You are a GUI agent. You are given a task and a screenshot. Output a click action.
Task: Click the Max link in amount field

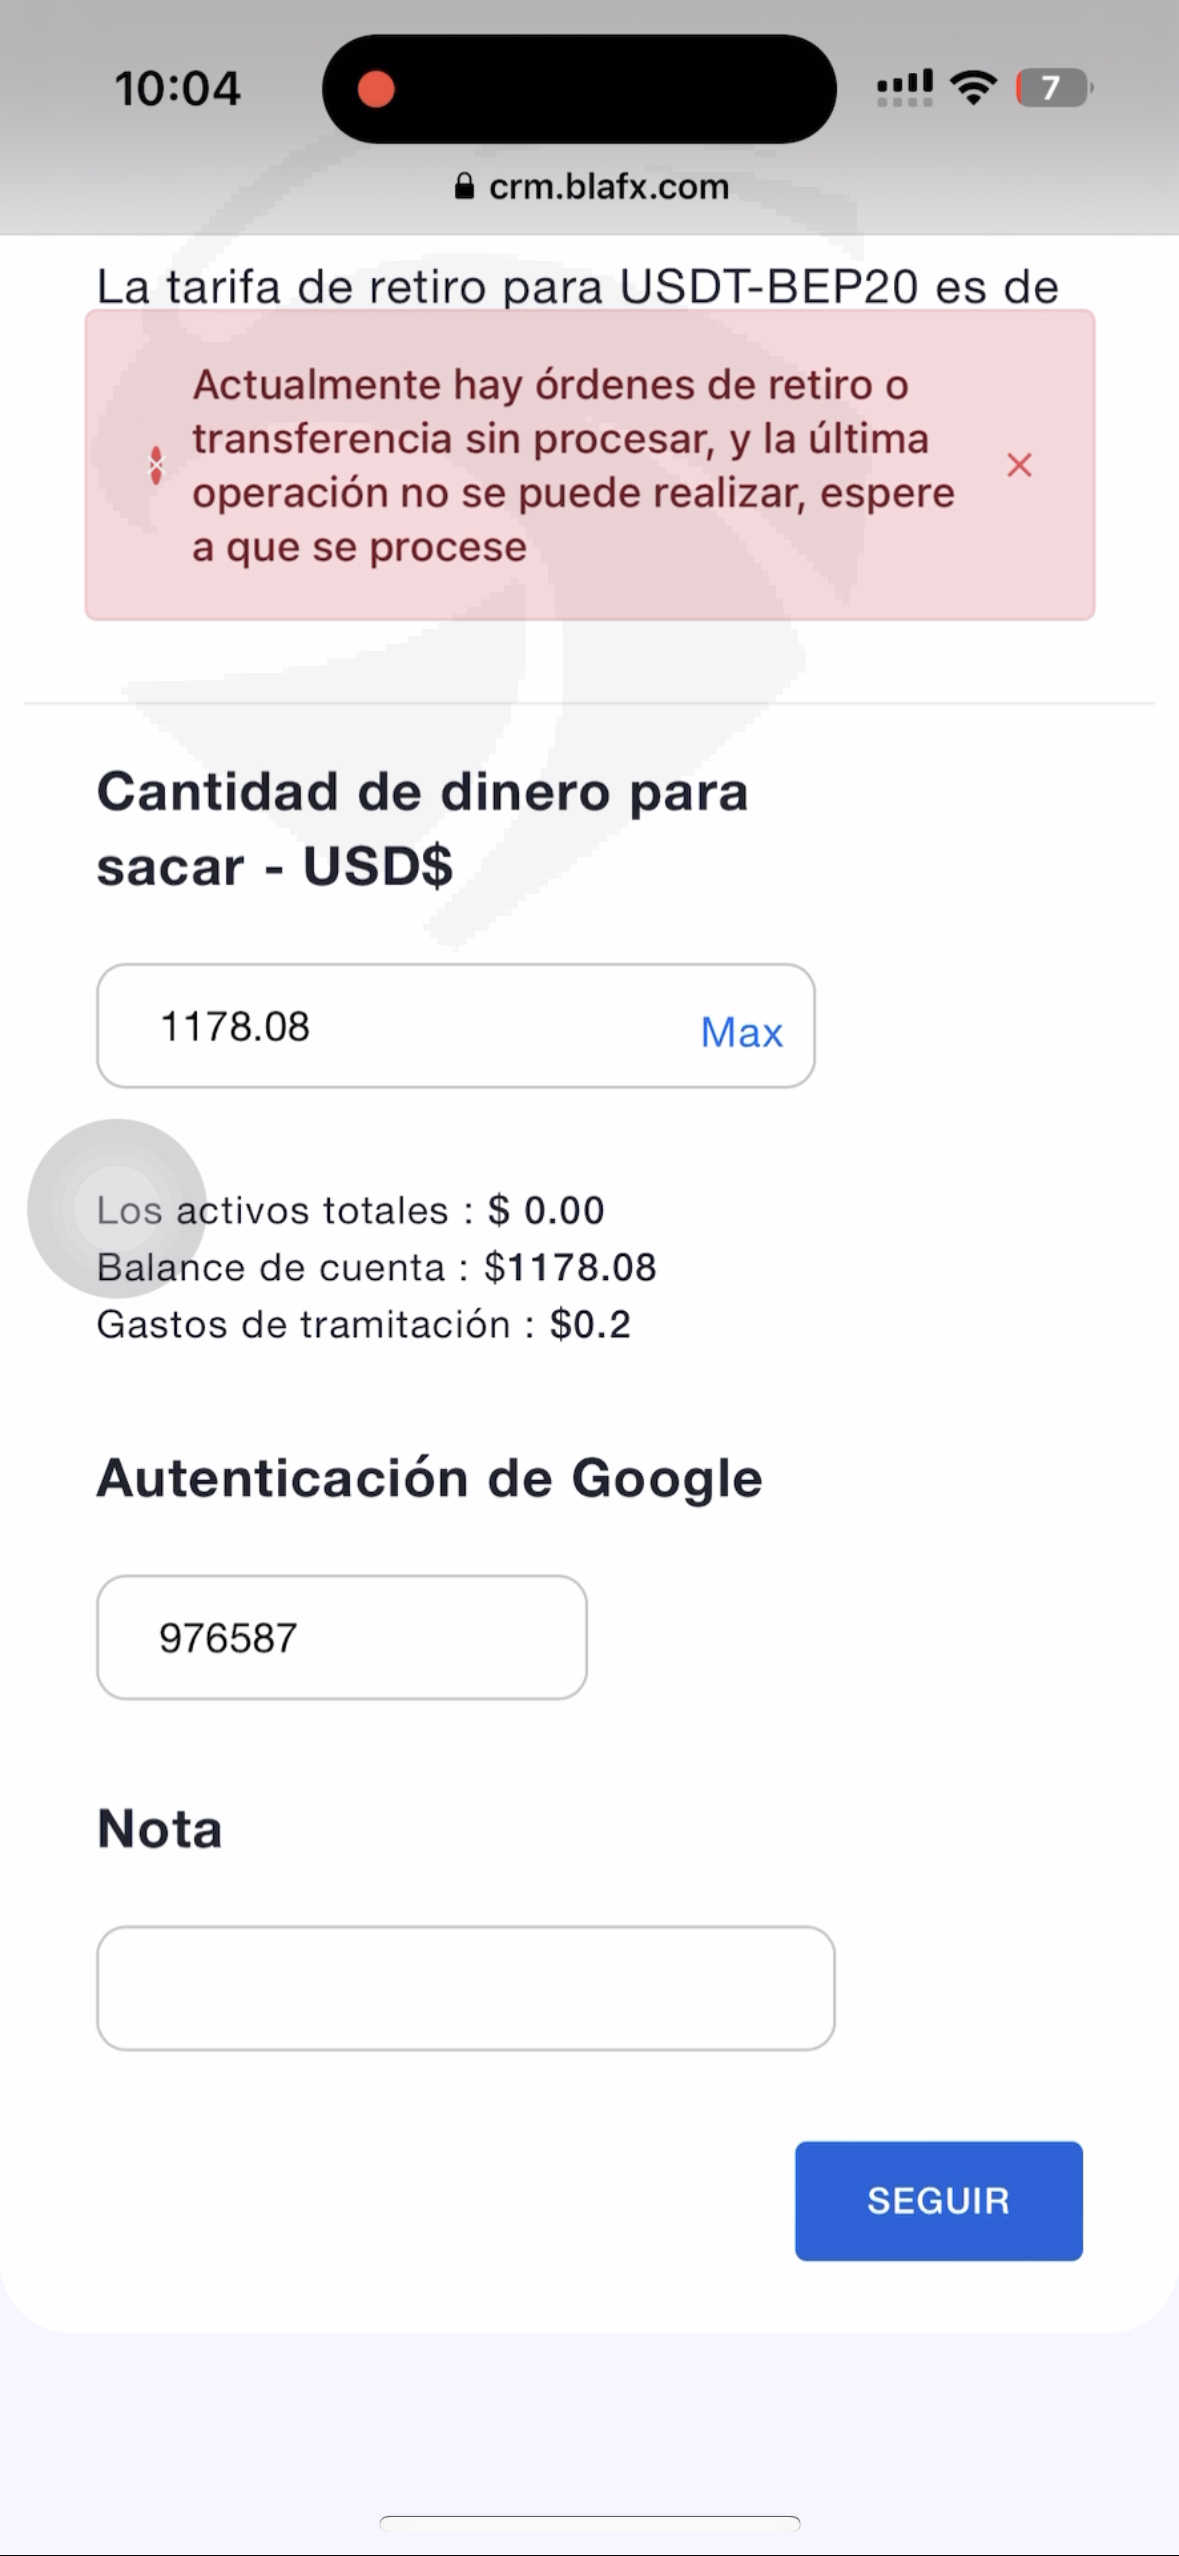pyautogui.click(x=741, y=1032)
